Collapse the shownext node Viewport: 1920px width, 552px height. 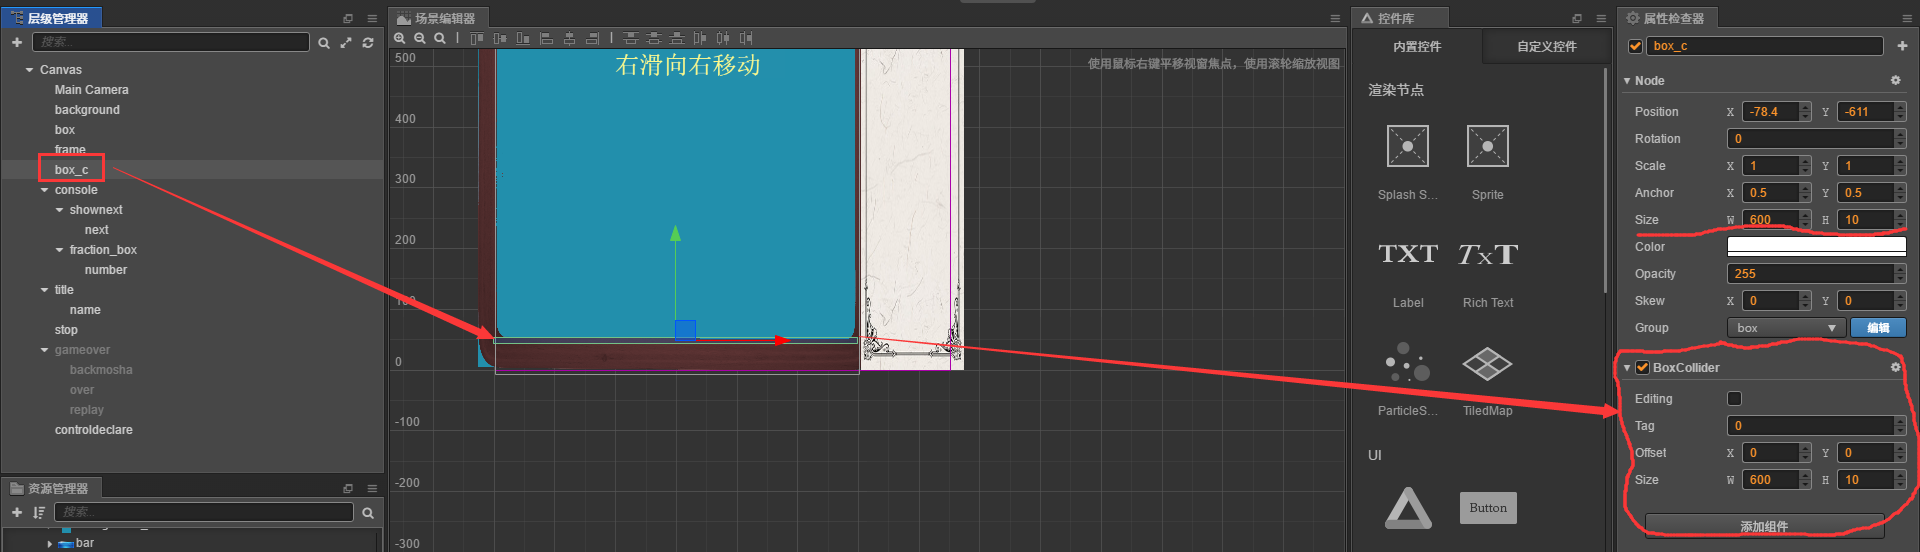pyautogui.click(x=60, y=210)
